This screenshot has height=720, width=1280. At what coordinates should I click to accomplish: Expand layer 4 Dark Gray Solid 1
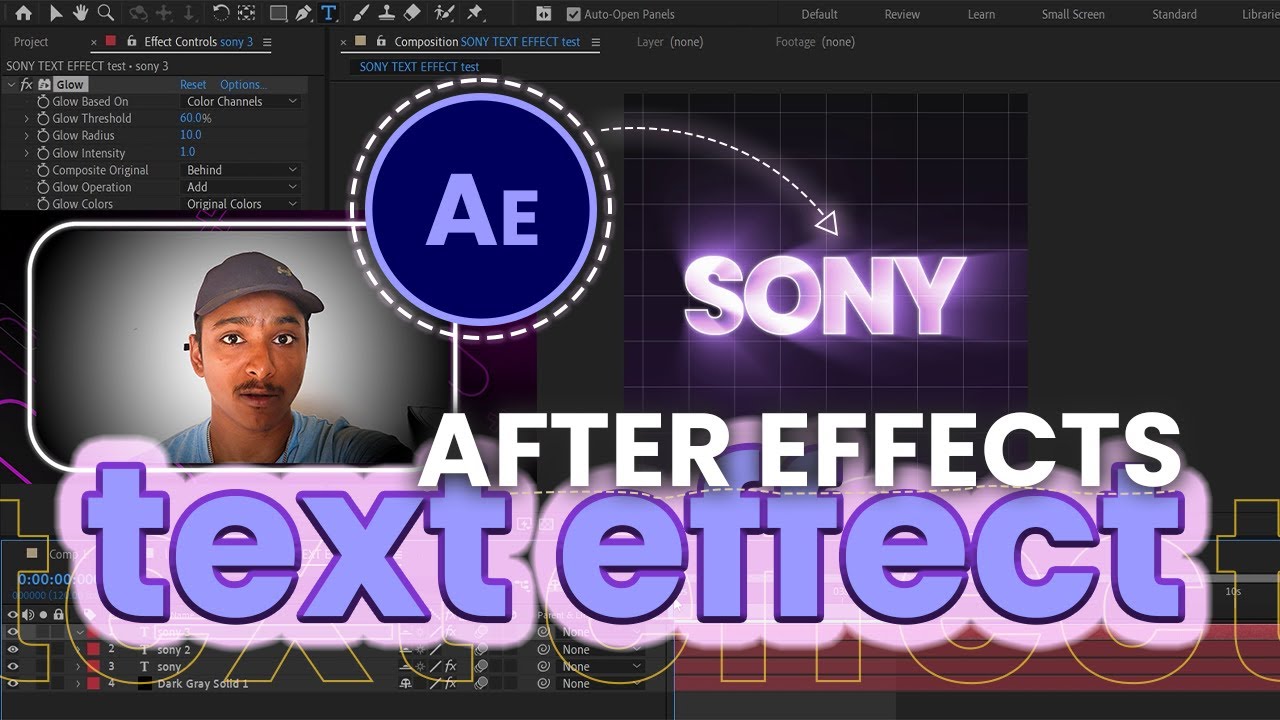pyautogui.click(x=78, y=684)
